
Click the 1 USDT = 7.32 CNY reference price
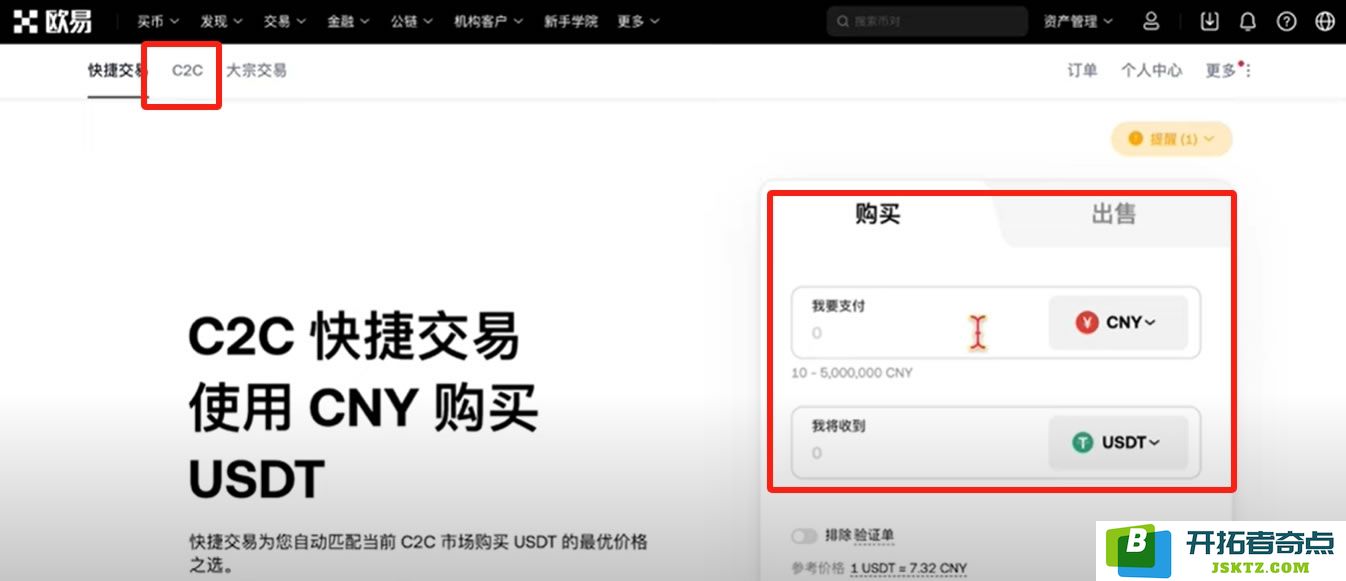tap(909, 568)
